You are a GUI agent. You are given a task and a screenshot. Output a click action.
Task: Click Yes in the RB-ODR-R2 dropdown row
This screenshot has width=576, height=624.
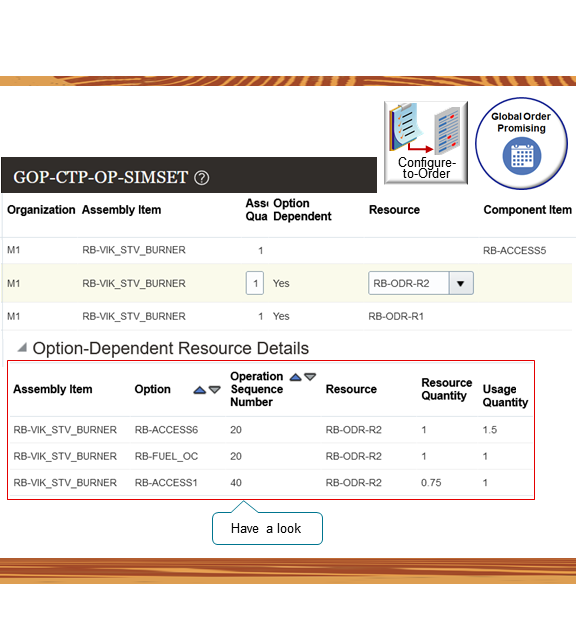point(281,283)
